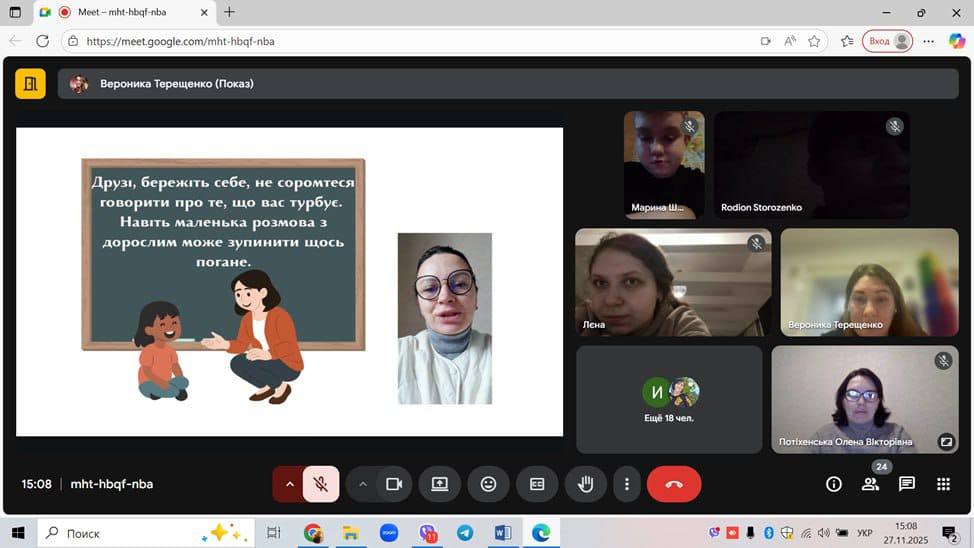Click the yellow rooms icon at top left
Screen dimensions: 974x548
point(30,84)
